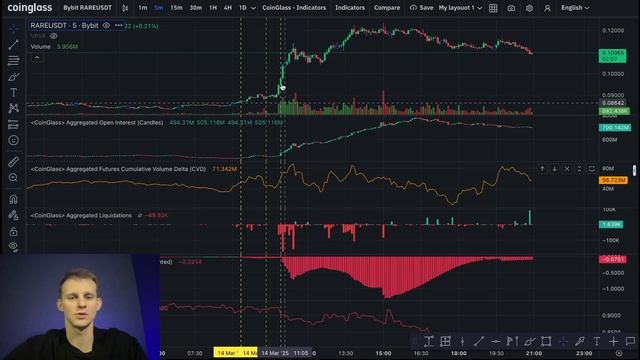Open the horizontal lines tool group

tap(13, 60)
